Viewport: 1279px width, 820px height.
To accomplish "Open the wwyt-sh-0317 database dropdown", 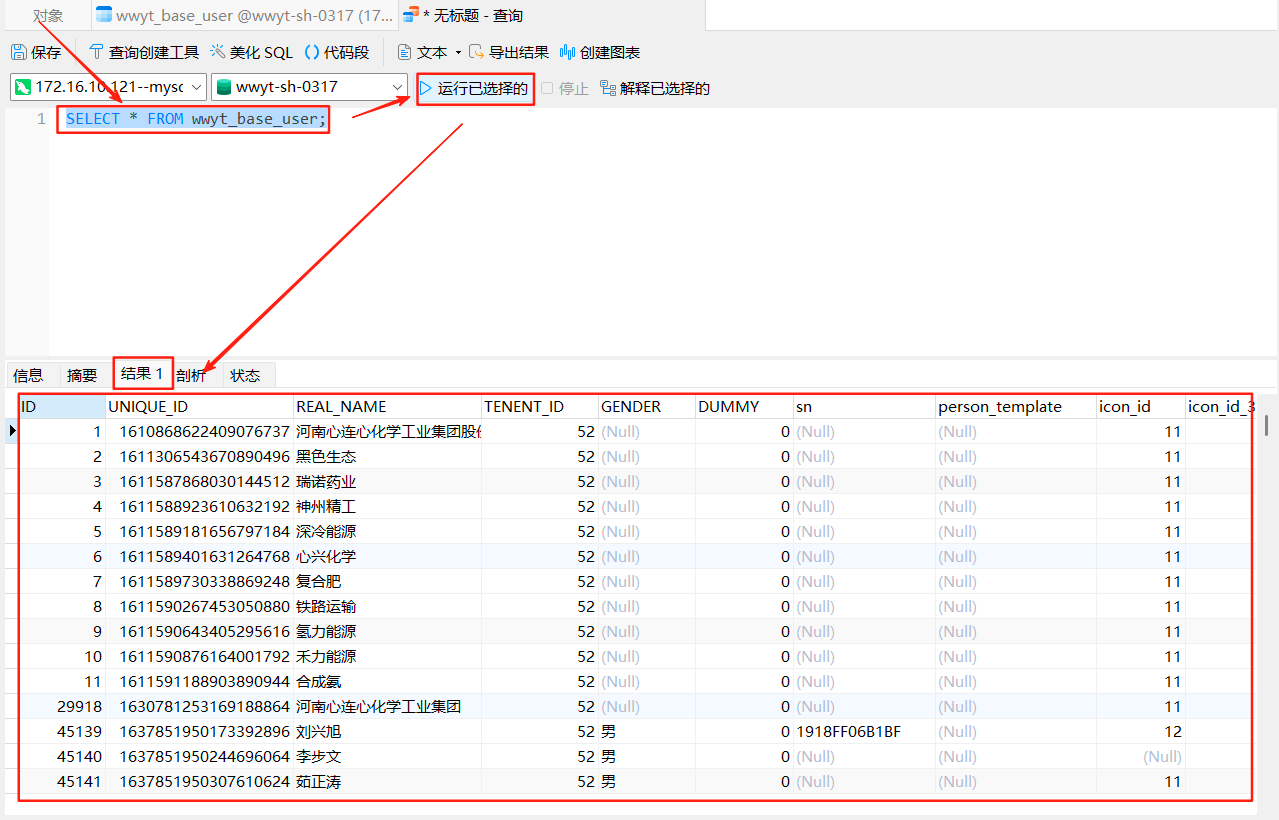I will 310,87.
